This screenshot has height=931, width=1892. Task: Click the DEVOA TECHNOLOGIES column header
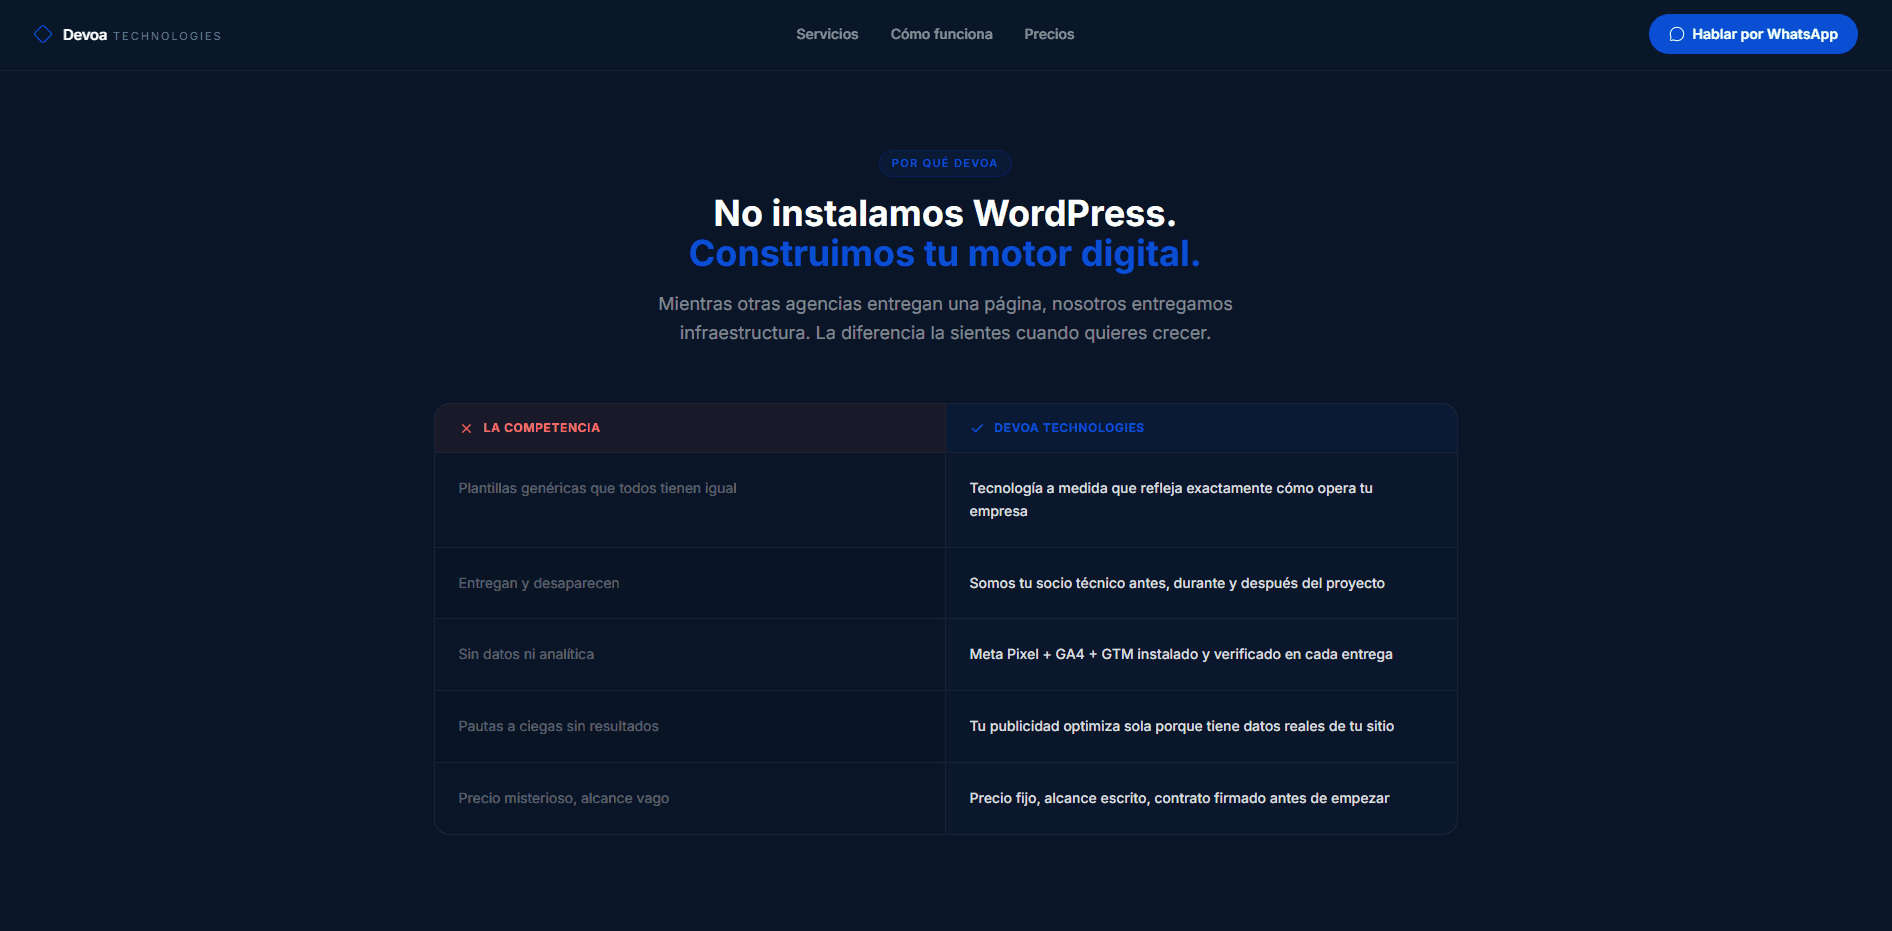tap(1201, 428)
